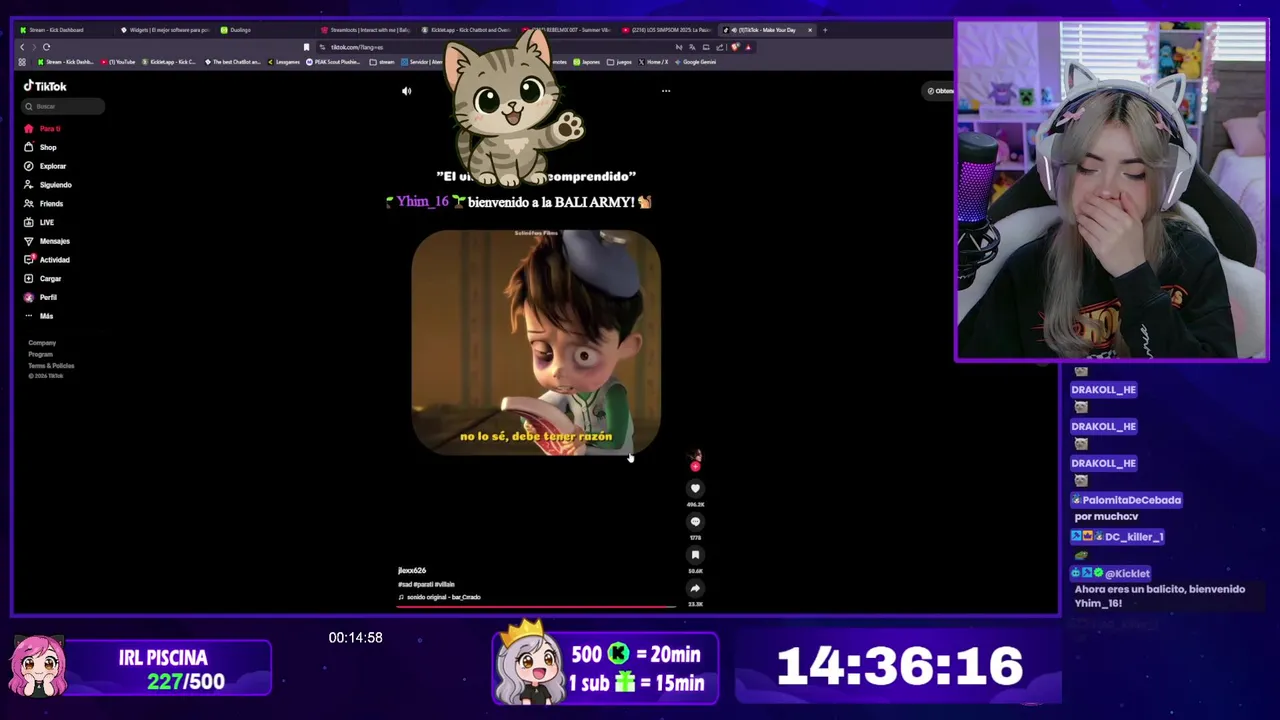Switch to the Duolingo browser tab
Screen dimensions: 1280x720
236,30
